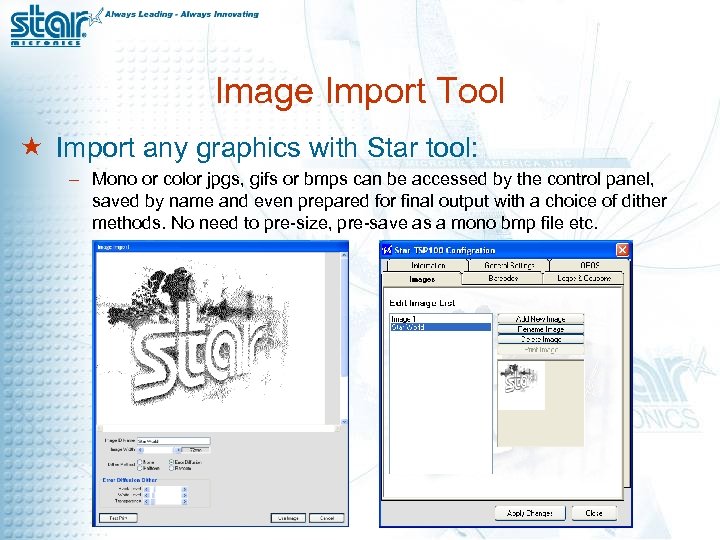
Task: Click the Transparency slider track
Action: pyautogui.click(x=165, y=501)
